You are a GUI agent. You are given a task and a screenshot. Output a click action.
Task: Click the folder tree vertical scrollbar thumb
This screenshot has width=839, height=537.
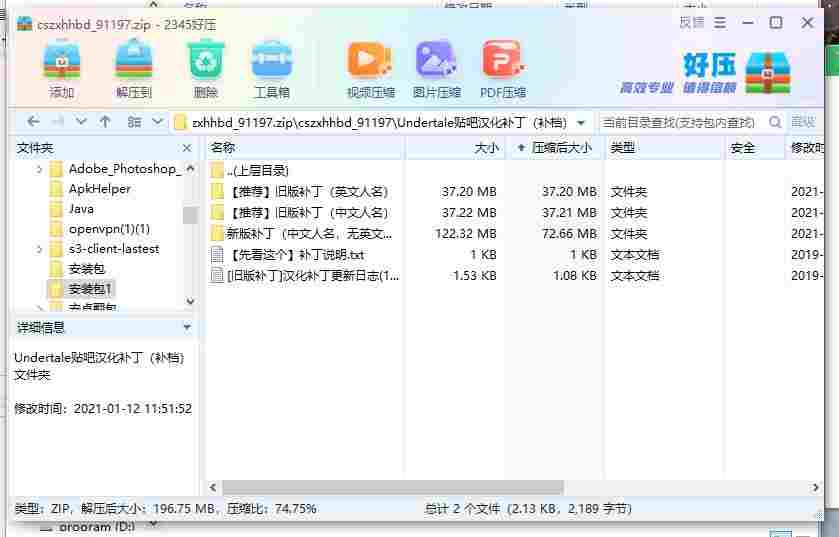coord(190,215)
